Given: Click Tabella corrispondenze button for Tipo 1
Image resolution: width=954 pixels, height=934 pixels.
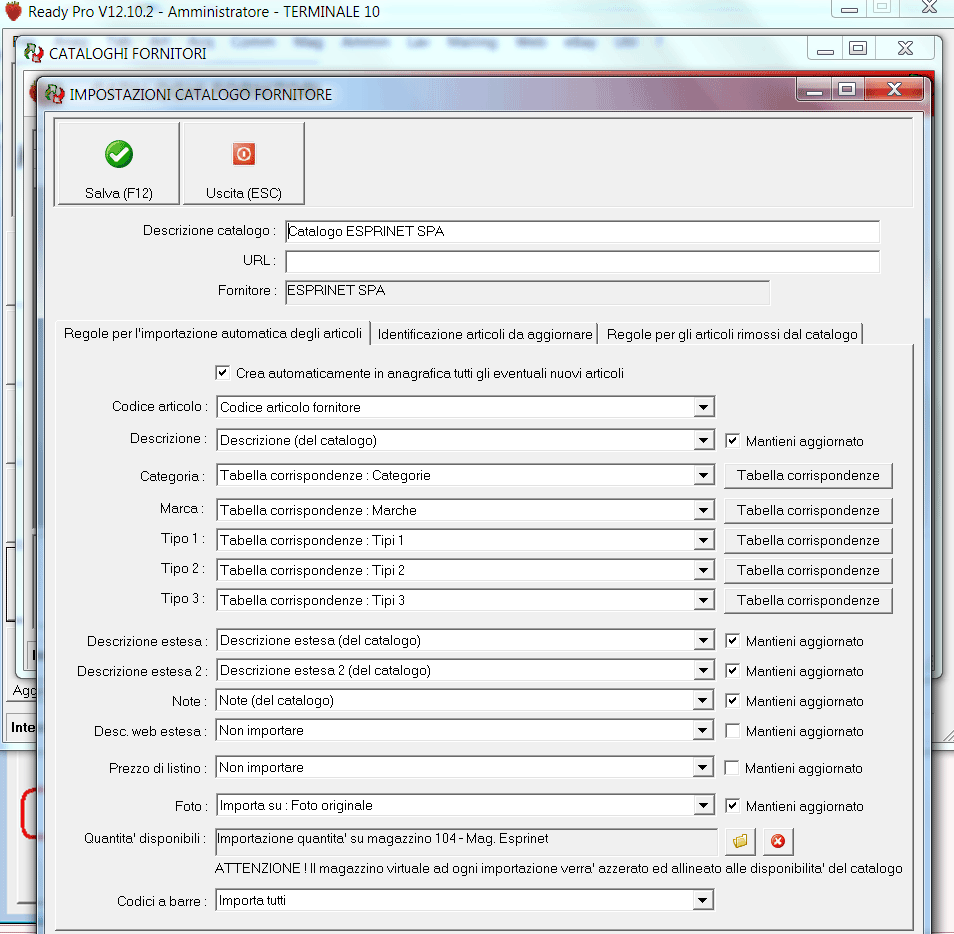Looking at the screenshot, I should (808, 540).
